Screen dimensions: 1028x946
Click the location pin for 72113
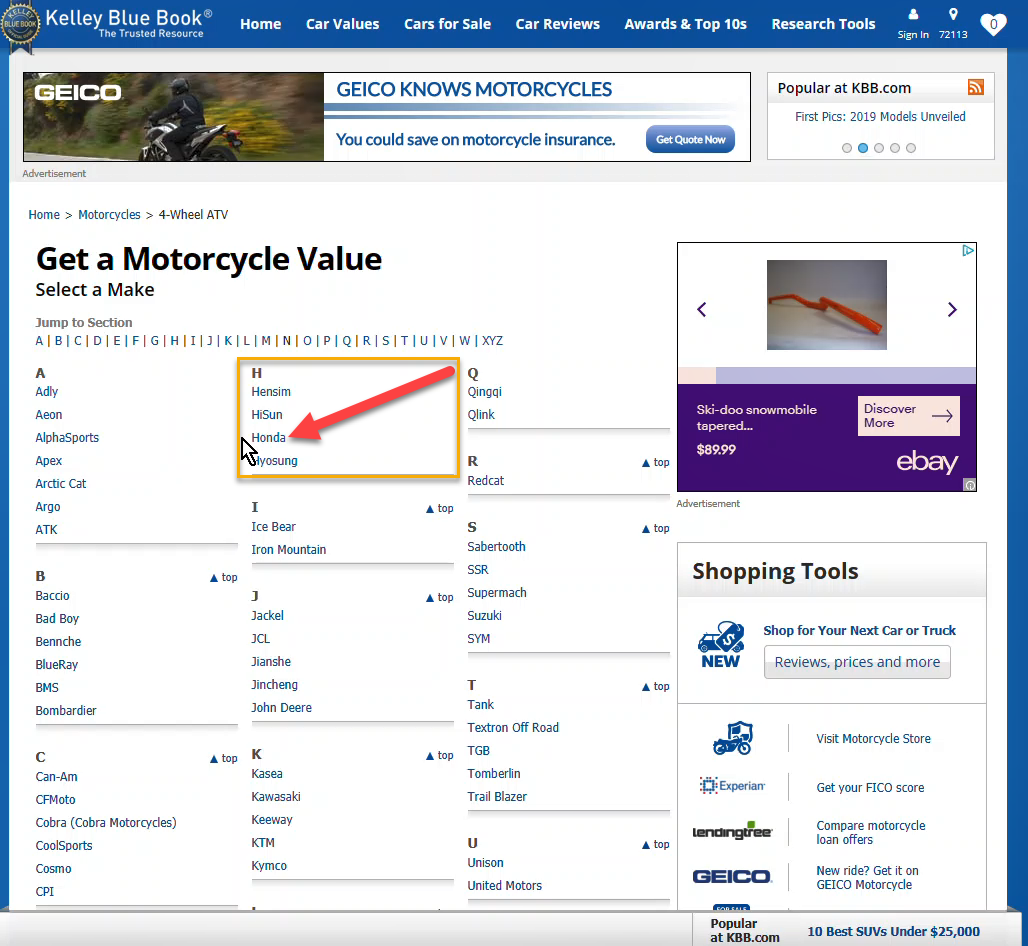pos(953,14)
